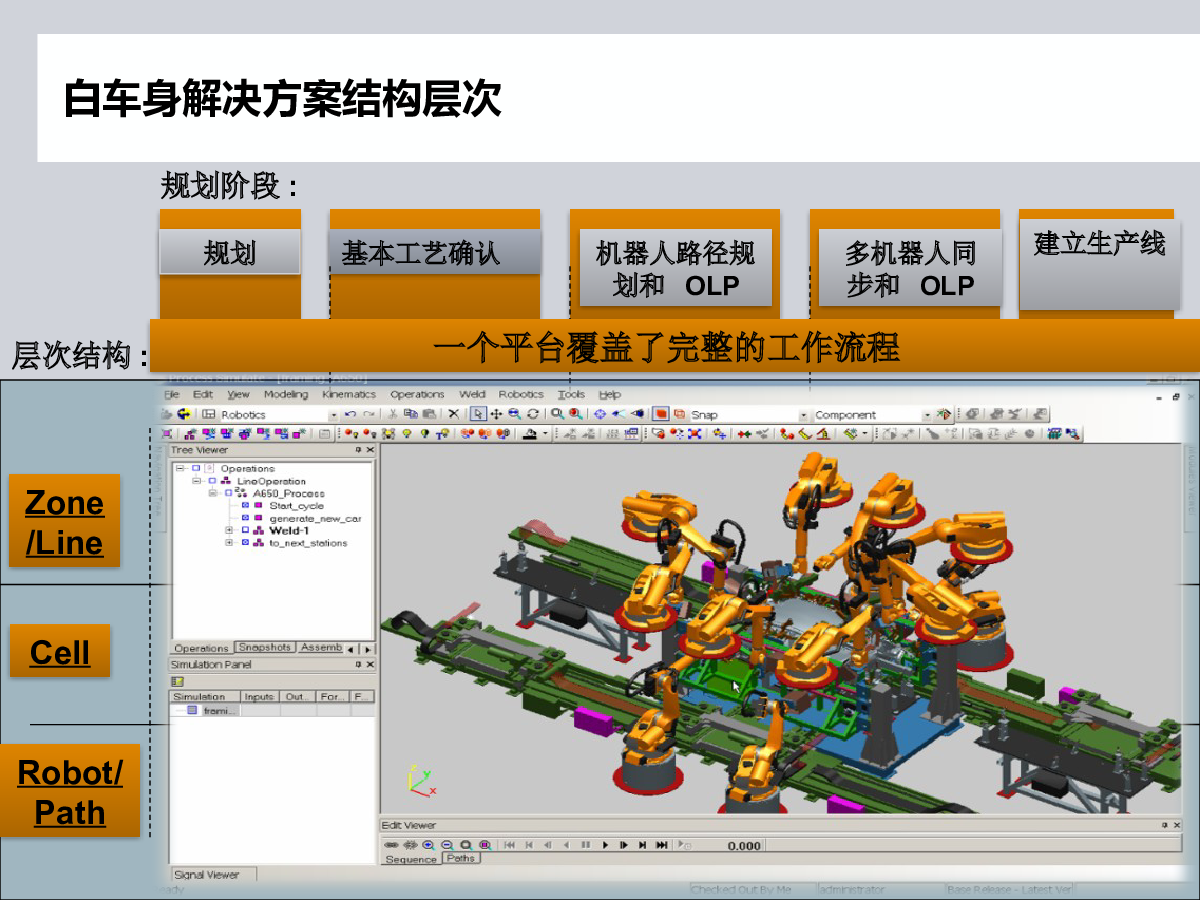The image size is (1200, 900).
Task: Click the Delete X icon in toolbar
Action: pos(454,414)
